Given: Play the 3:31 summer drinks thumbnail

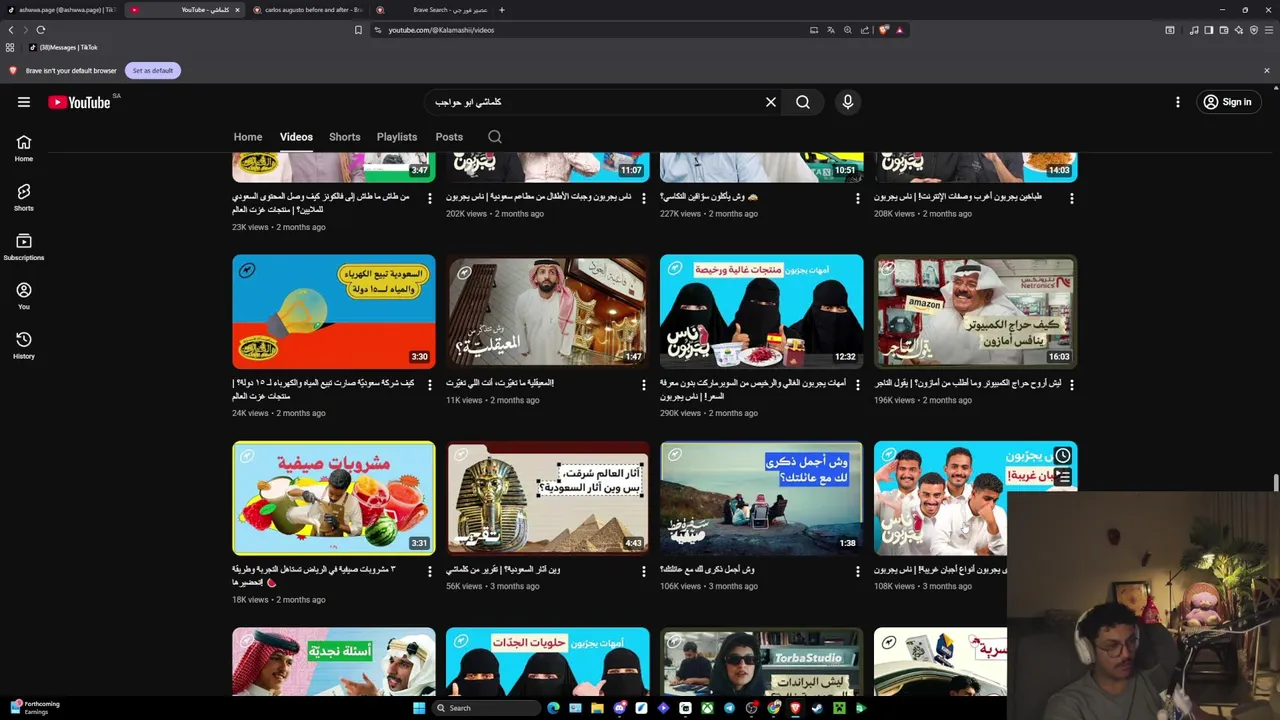Looking at the screenshot, I should 334,498.
